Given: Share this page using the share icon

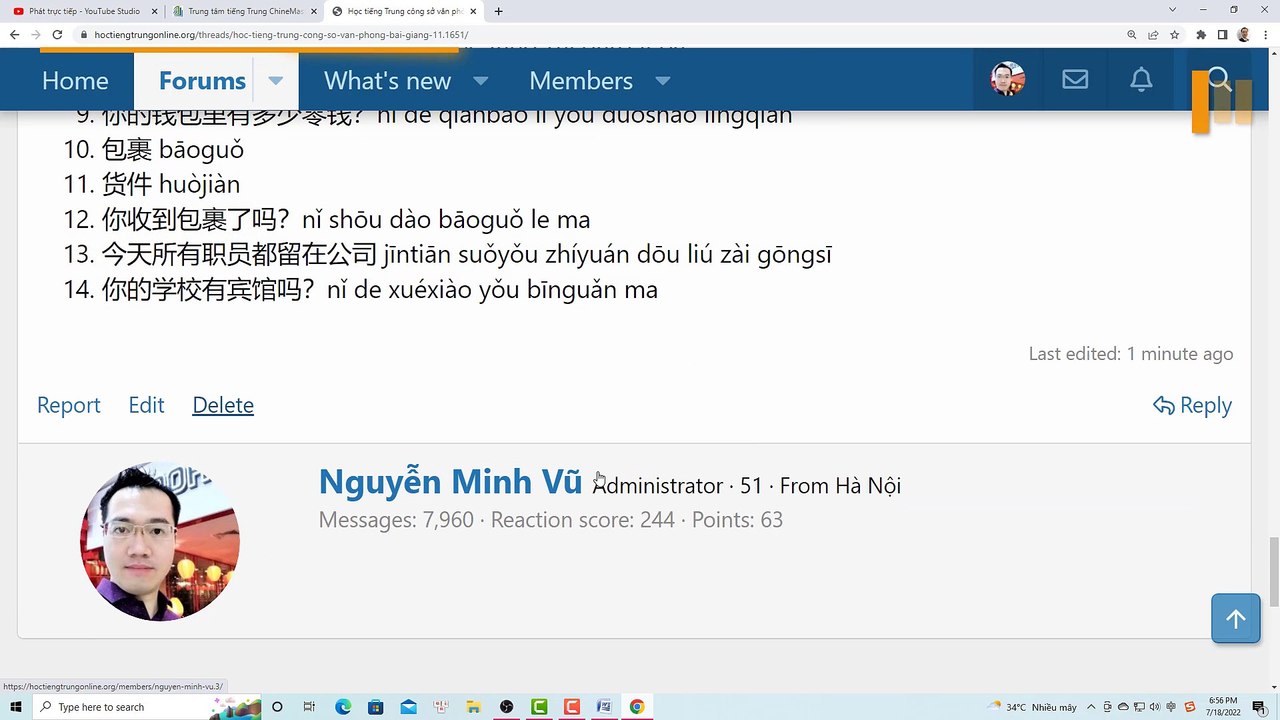Looking at the screenshot, I should (x=1153, y=34).
